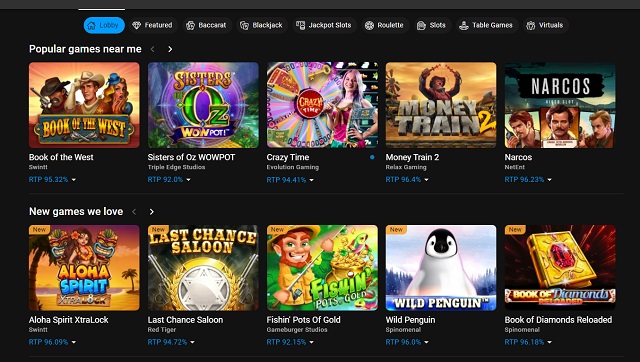
Task: Click the Sisters of Oz WOWPOT title
Action: pyautogui.click(x=191, y=157)
